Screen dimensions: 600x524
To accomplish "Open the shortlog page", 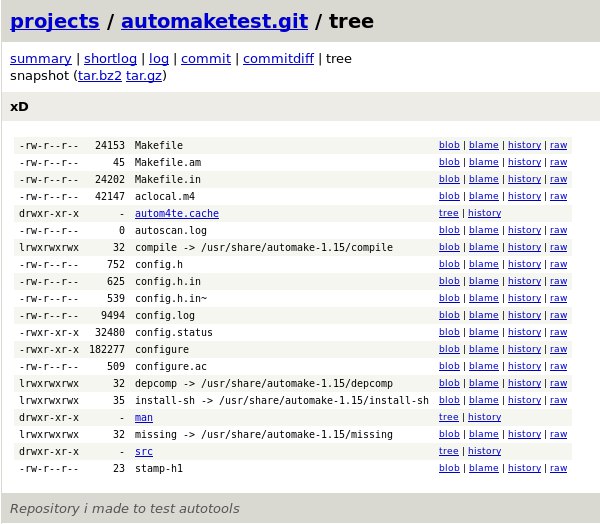I will (x=110, y=59).
